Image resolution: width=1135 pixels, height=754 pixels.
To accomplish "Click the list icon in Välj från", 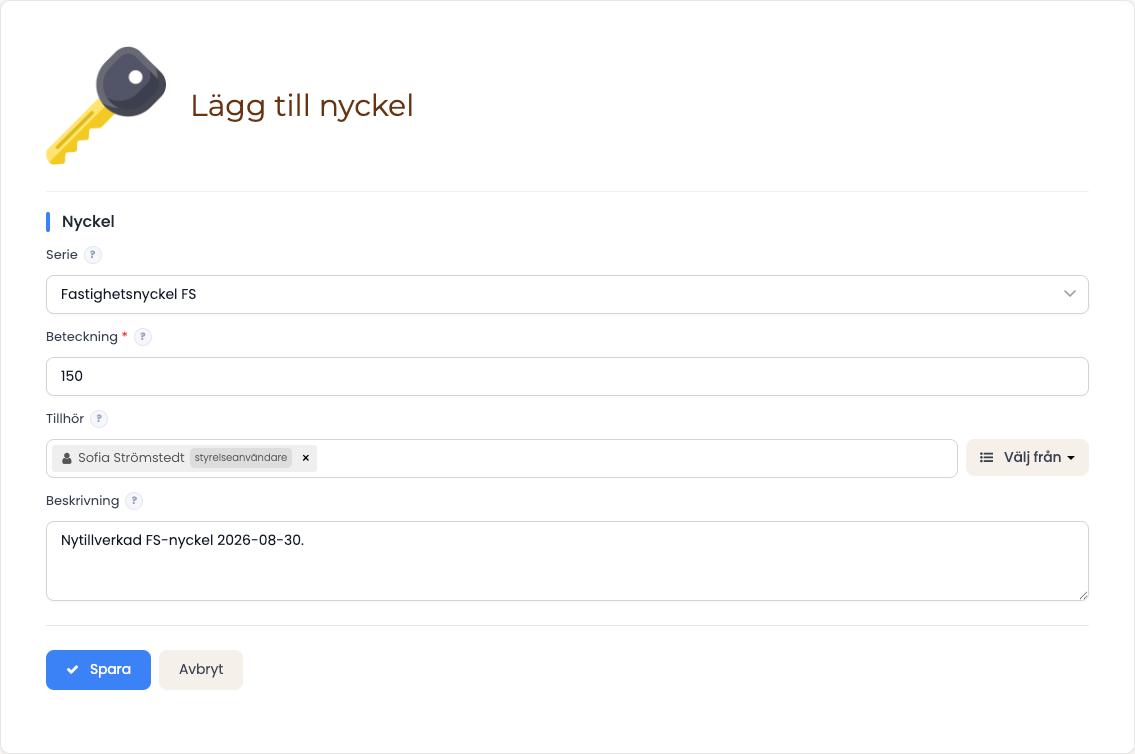I will pos(987,457).
